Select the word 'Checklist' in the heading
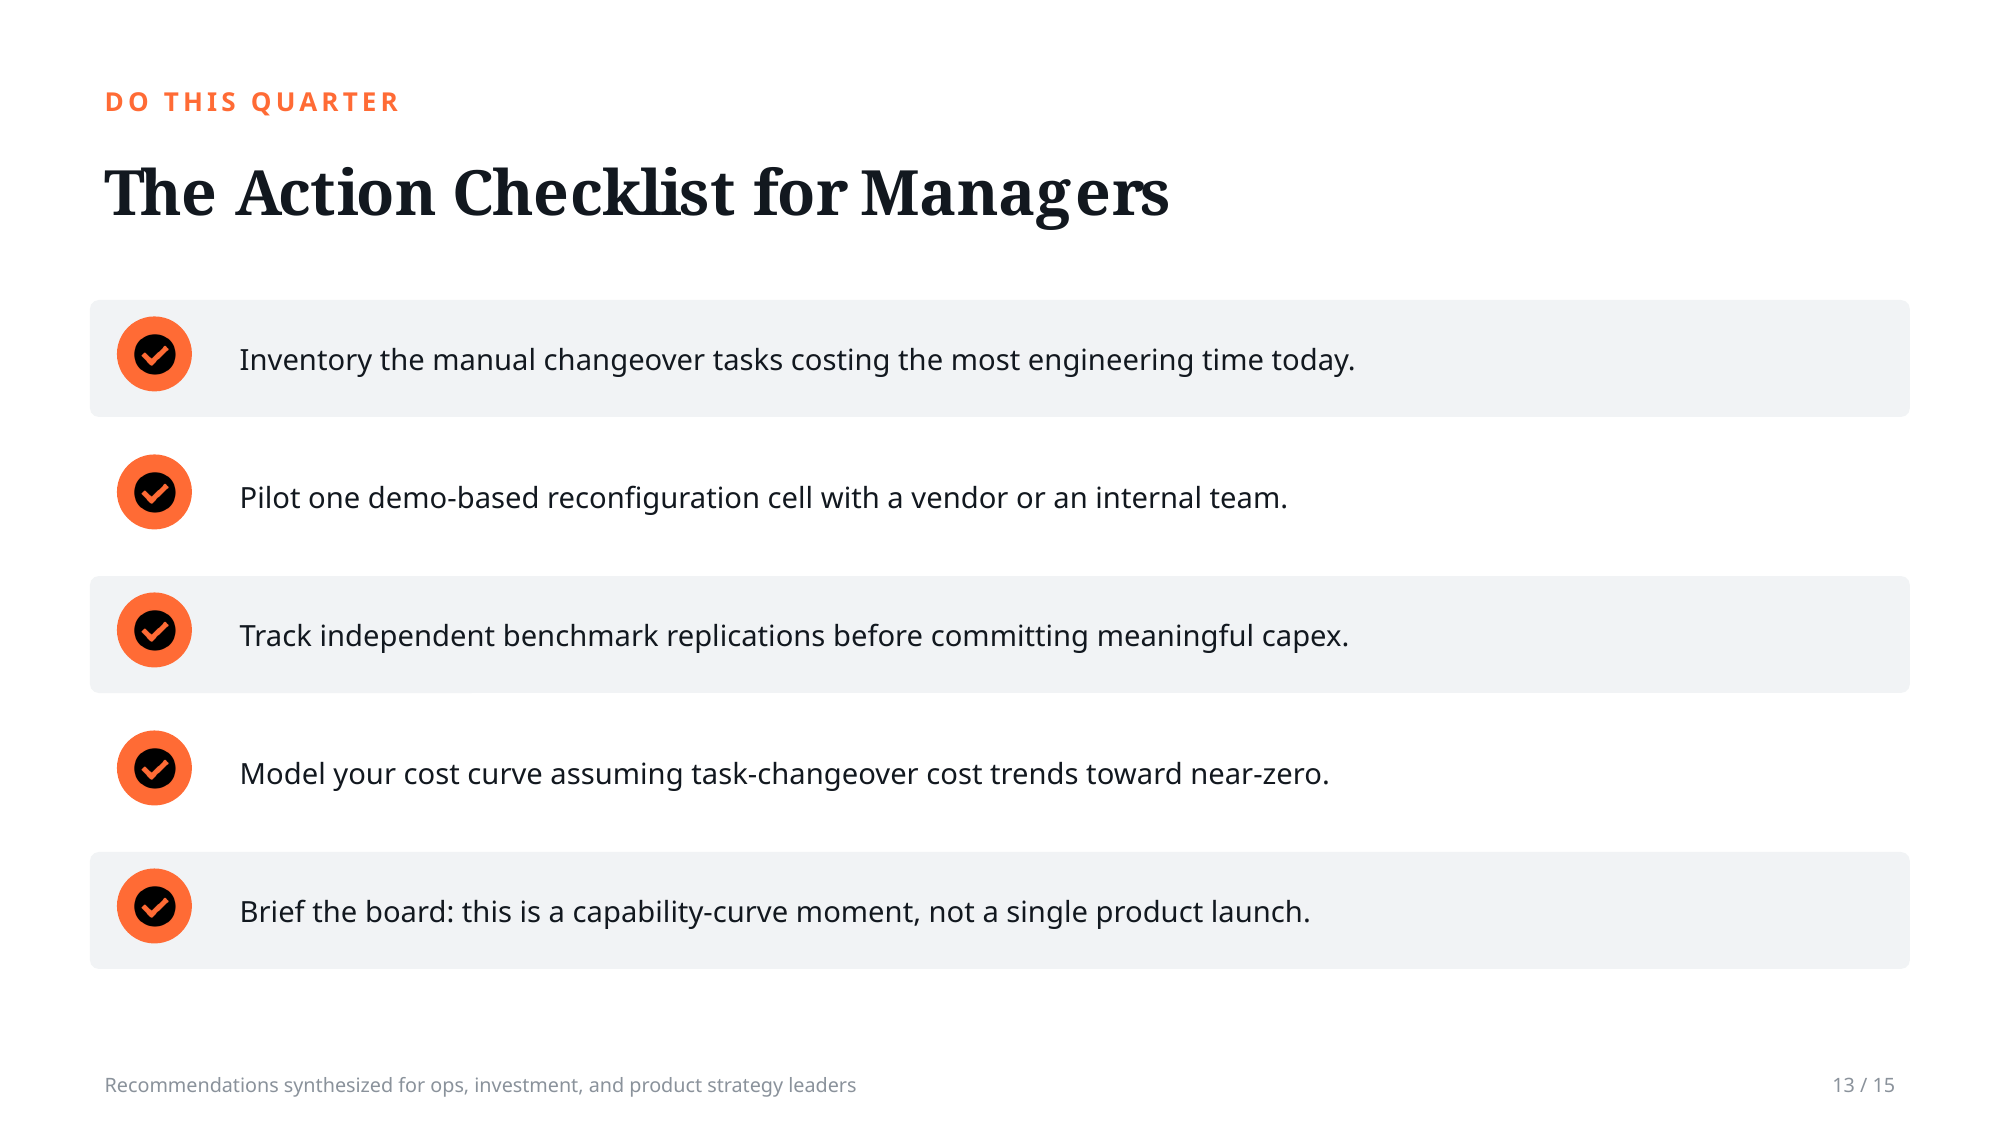2000x1125 pixels. [594, 192]
